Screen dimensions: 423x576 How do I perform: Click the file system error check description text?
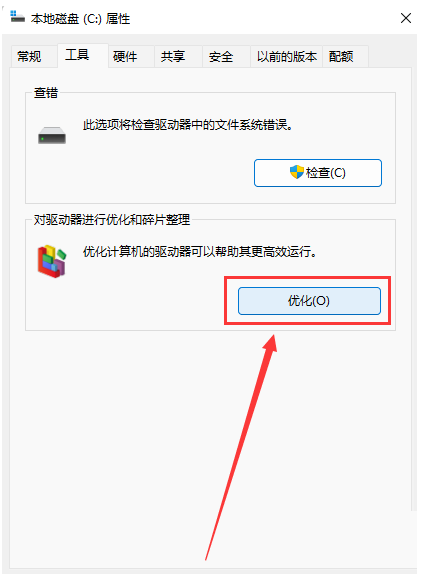[x=188, y=125]
